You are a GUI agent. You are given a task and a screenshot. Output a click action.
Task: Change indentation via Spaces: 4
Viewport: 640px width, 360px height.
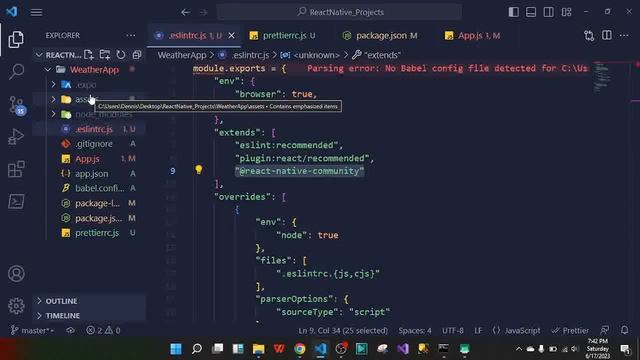415,330
